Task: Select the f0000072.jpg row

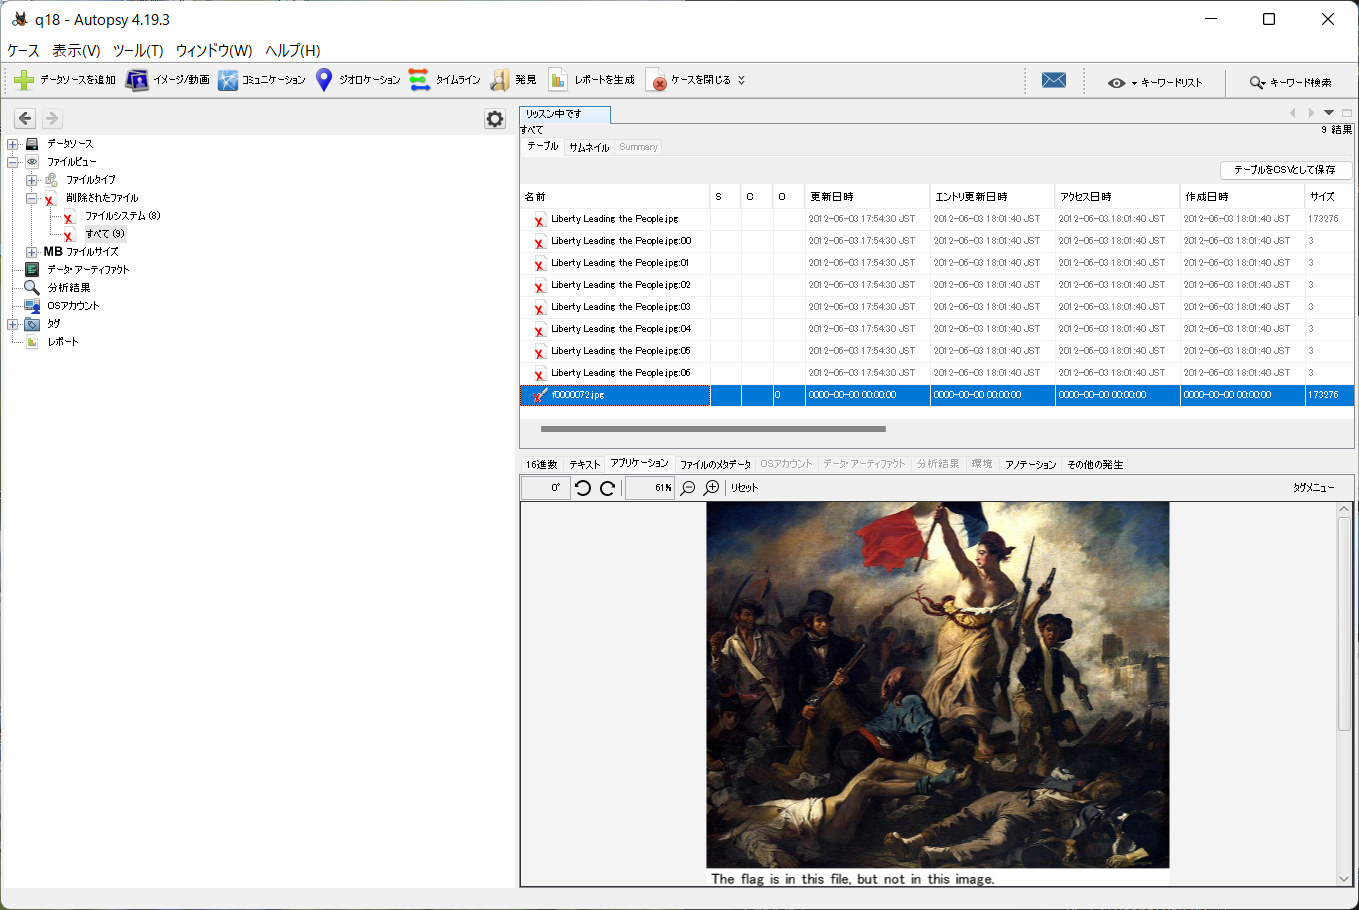Action: tap(937, 395)
